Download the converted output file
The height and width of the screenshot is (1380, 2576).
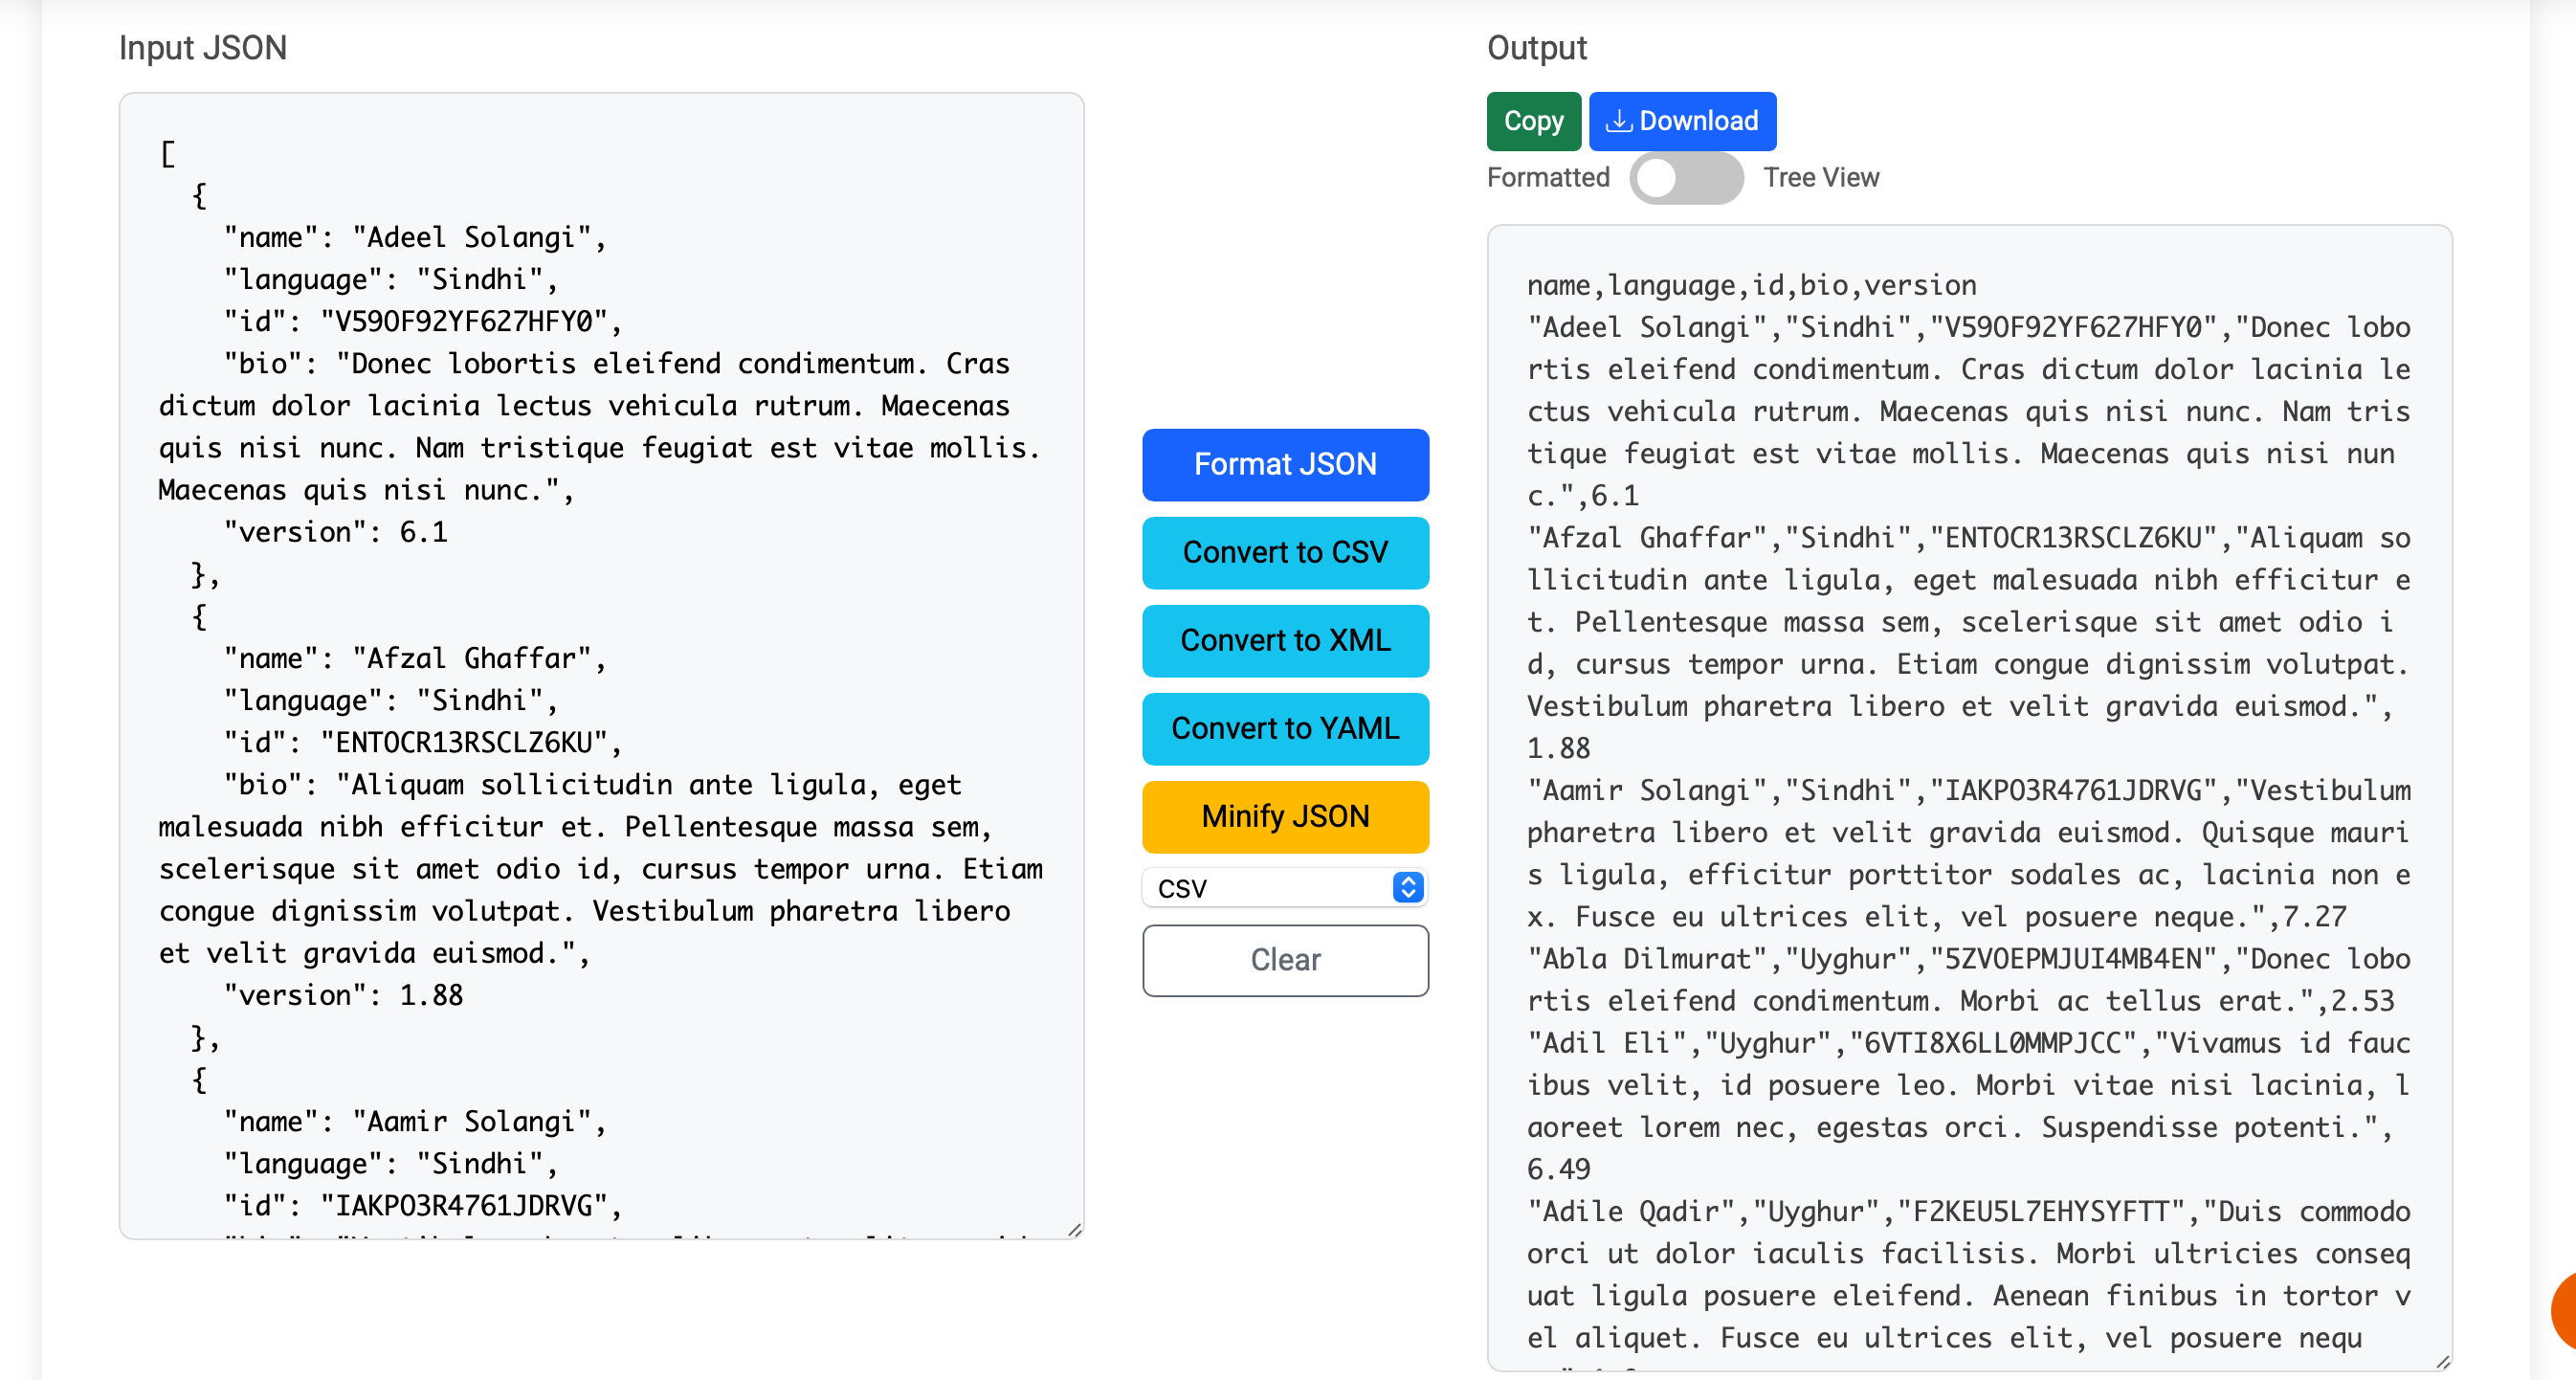(1682, 121)
